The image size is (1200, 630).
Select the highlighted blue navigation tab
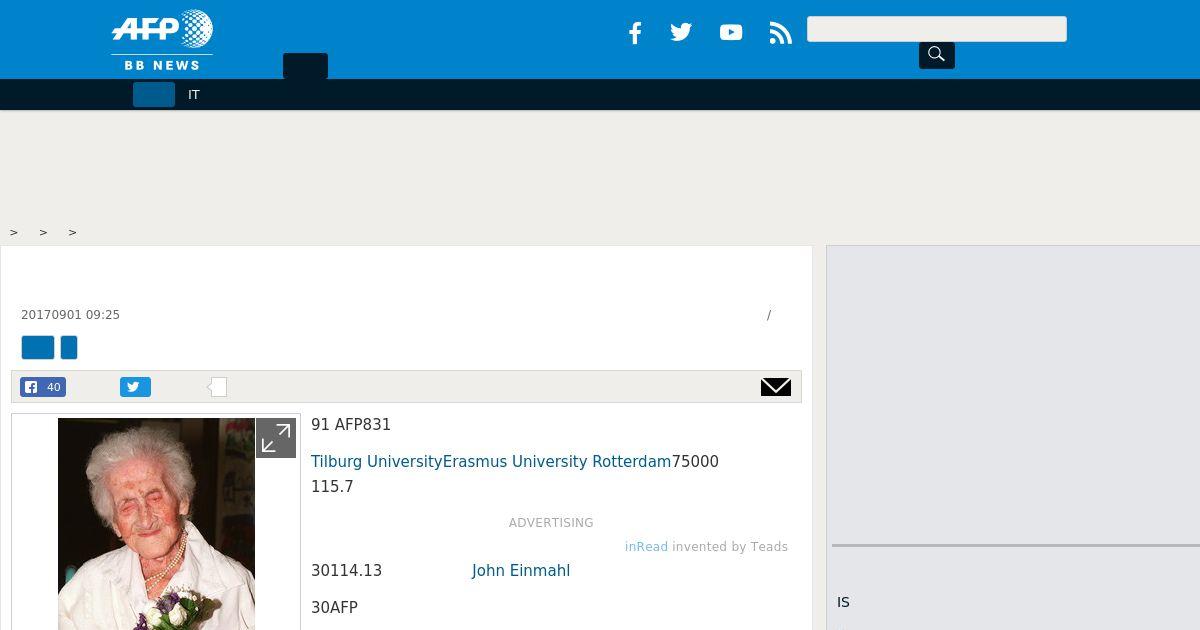click(x=154, y=95)
